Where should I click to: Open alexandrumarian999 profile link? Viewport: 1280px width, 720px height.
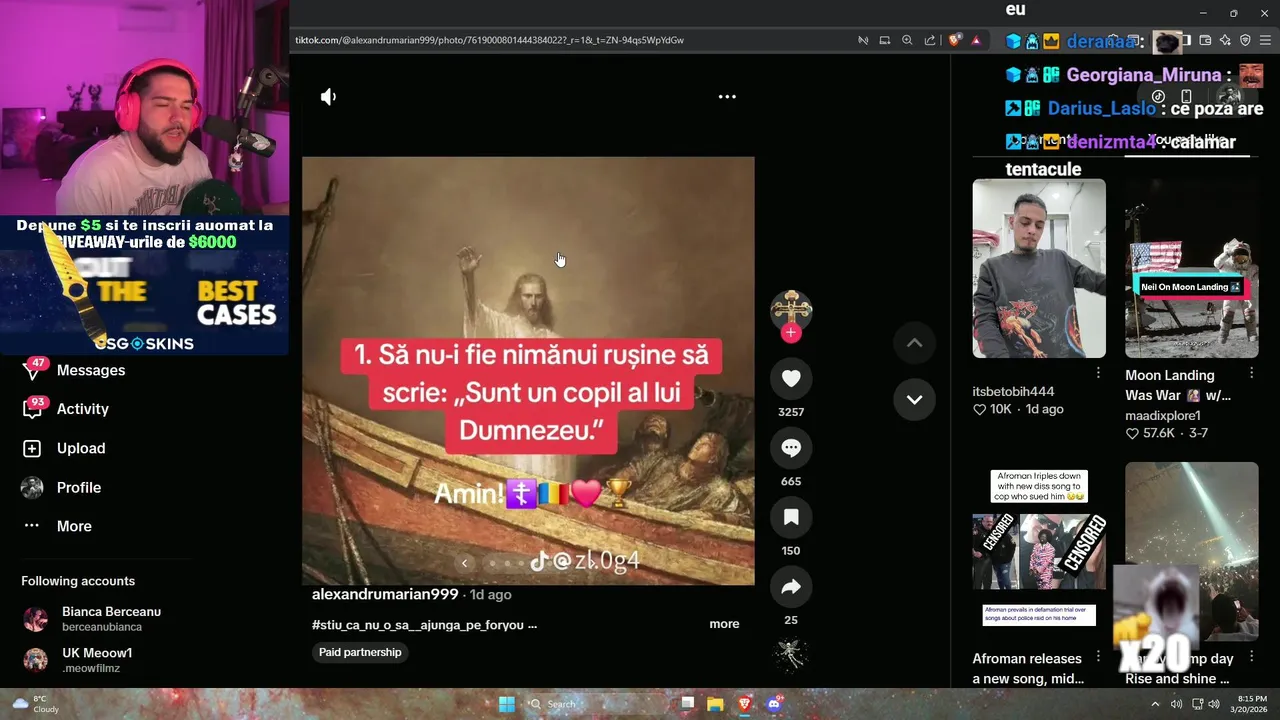(385, 594)
